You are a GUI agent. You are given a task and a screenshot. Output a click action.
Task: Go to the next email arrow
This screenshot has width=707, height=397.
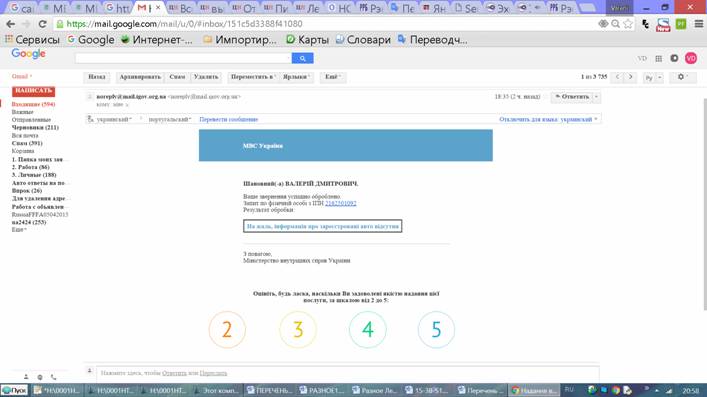click(x=630, y=77)
